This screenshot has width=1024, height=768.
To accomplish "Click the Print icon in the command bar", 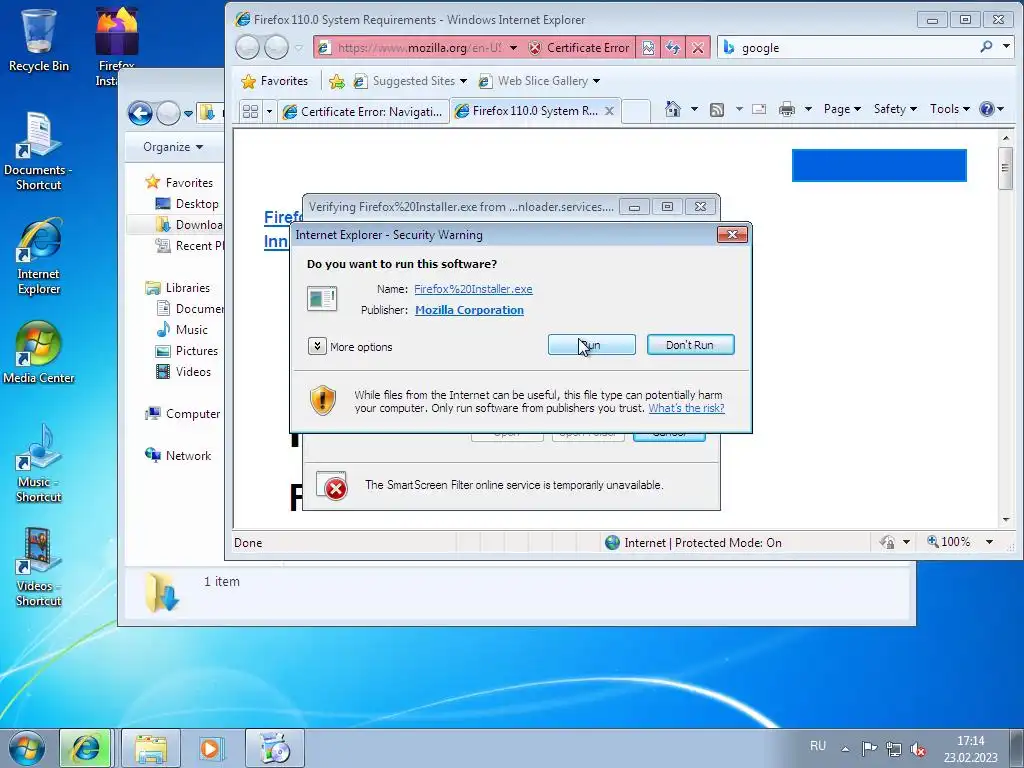I will (x=787, y=109).
